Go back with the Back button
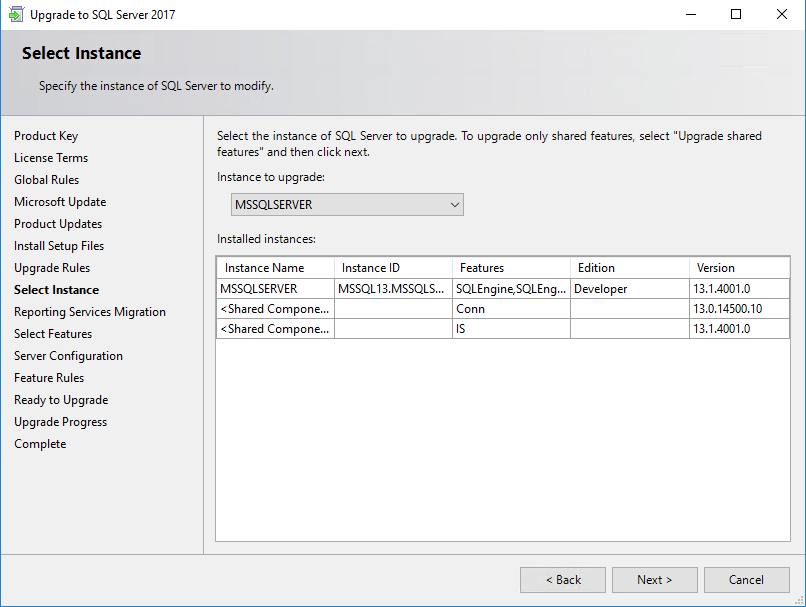806x607 pixels. (x=563, y=580)
